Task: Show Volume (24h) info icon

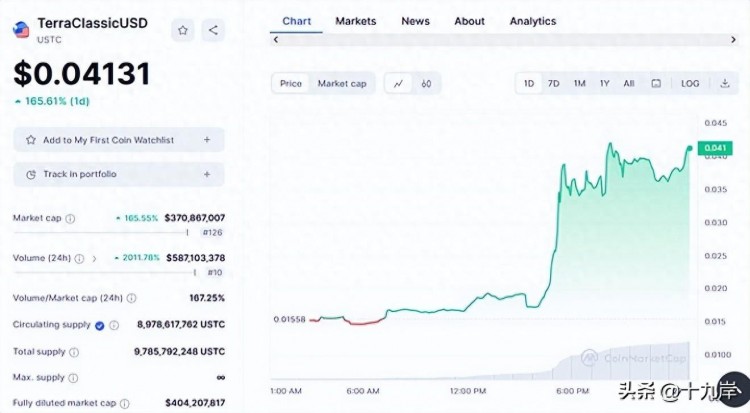Action: click(x=79, y=258)
